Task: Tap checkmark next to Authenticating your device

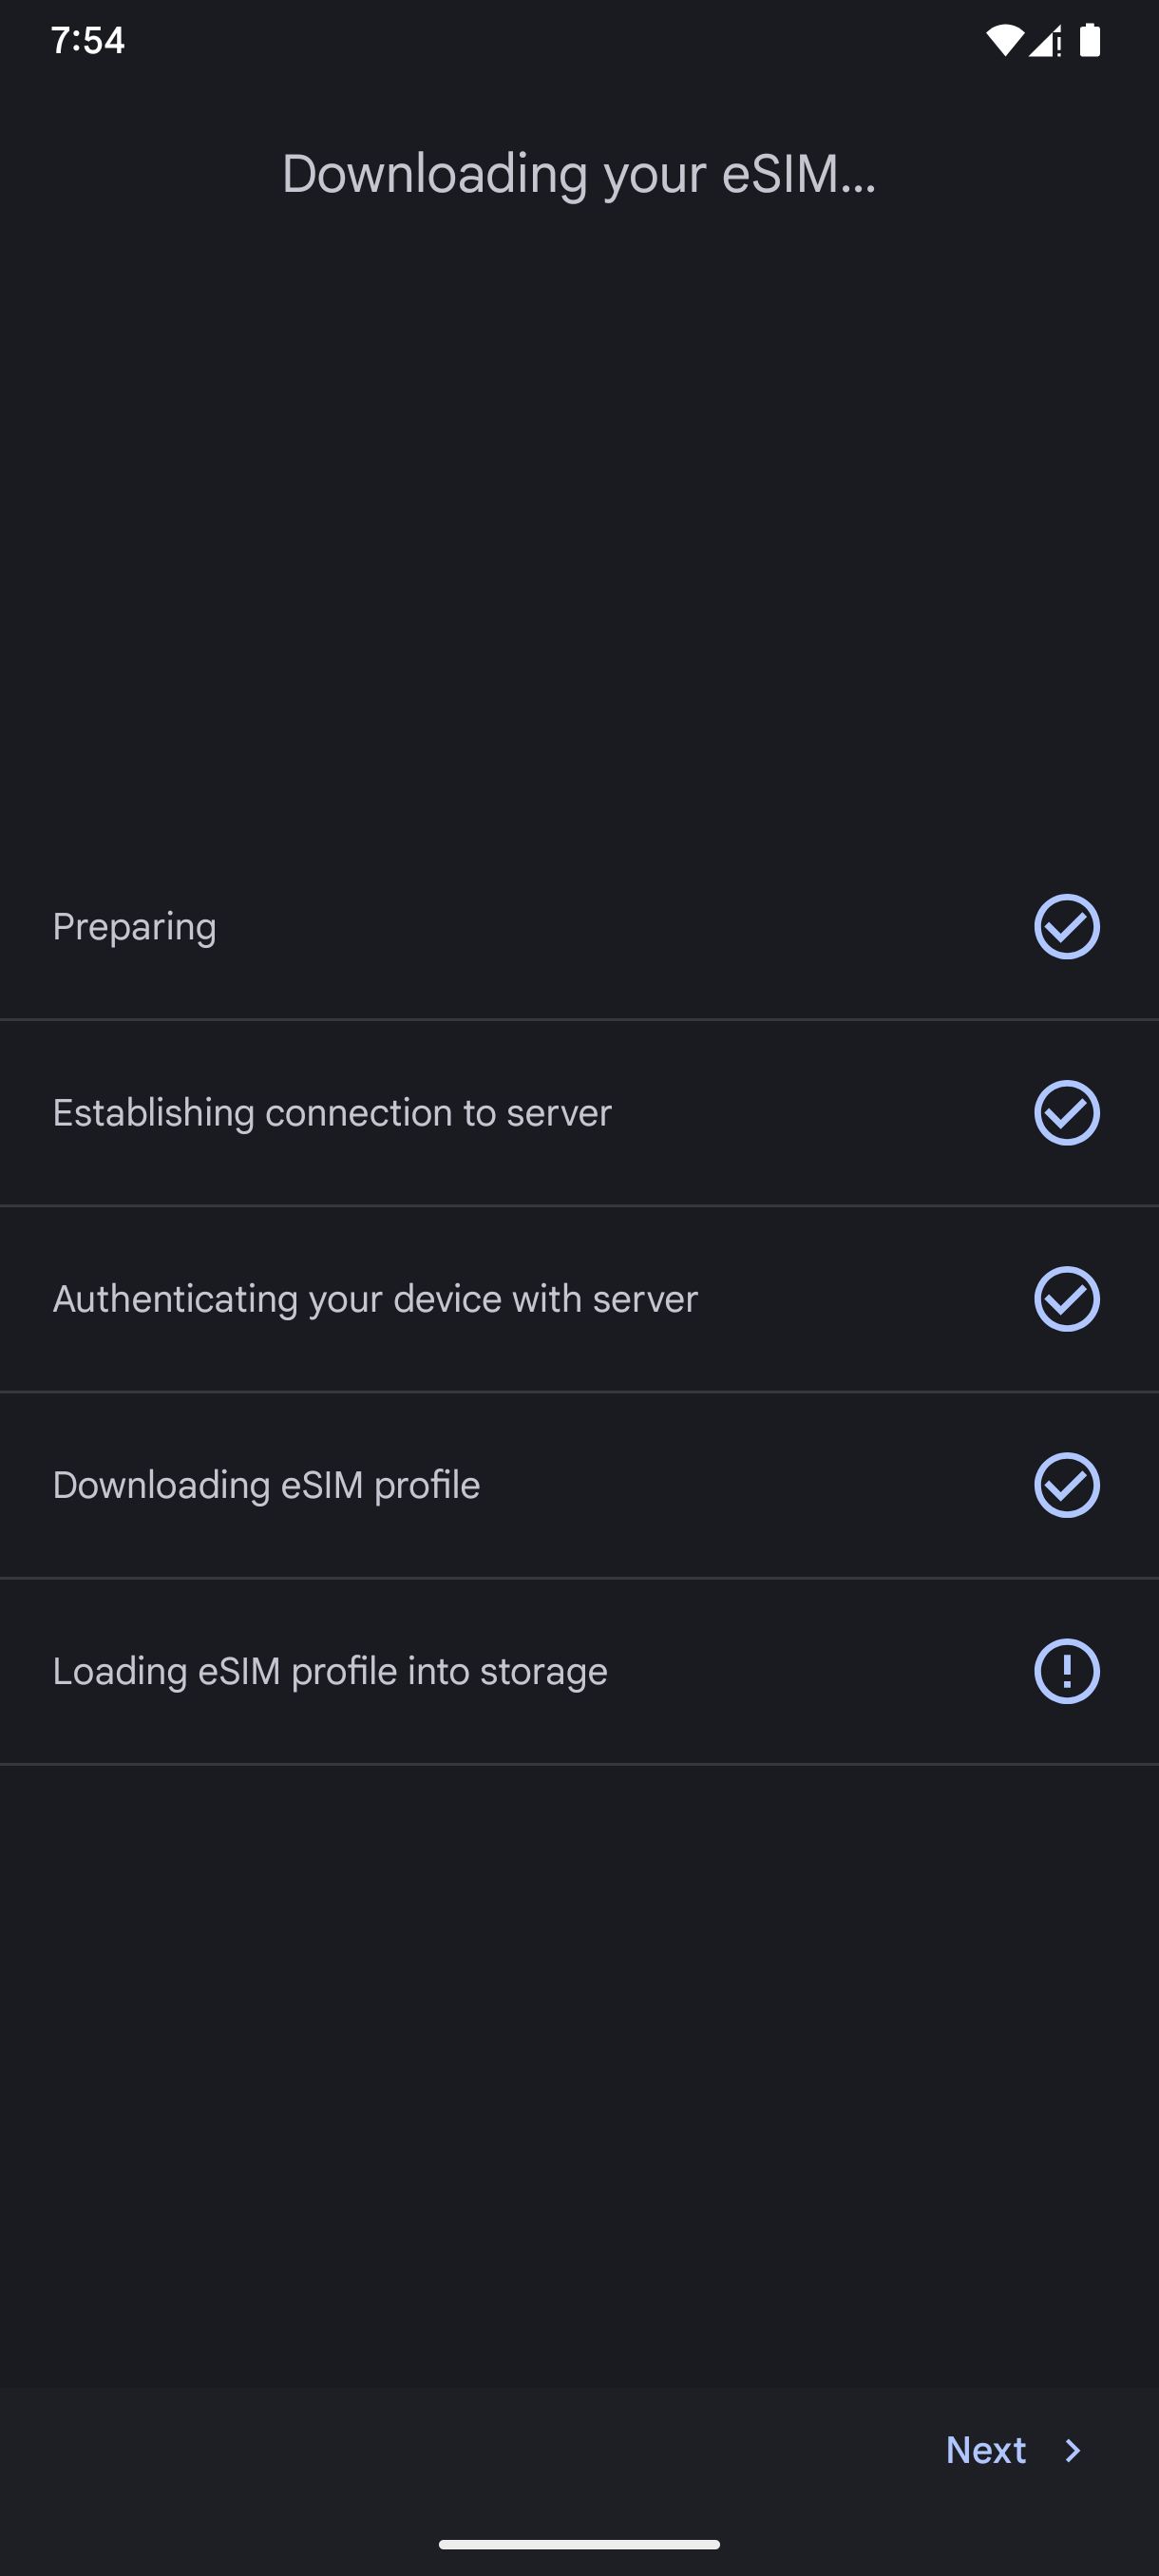Action: (x=1066, y=1298)
